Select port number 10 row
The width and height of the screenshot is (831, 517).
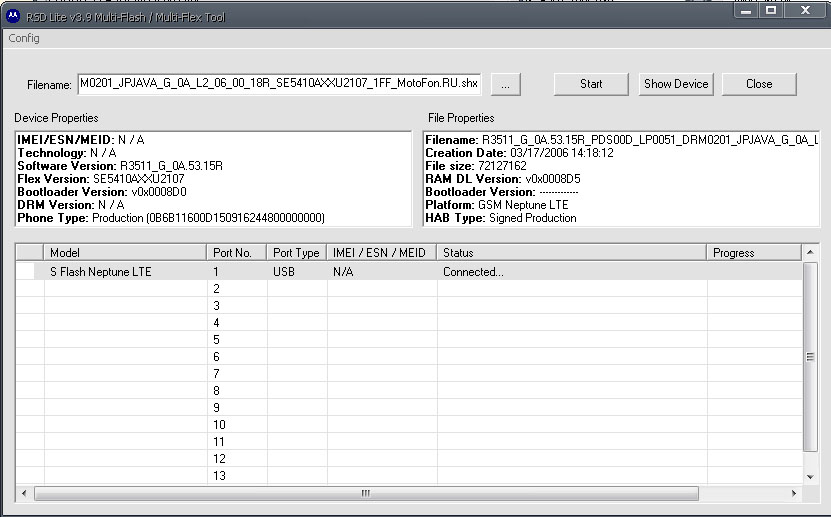pos(409,424)
